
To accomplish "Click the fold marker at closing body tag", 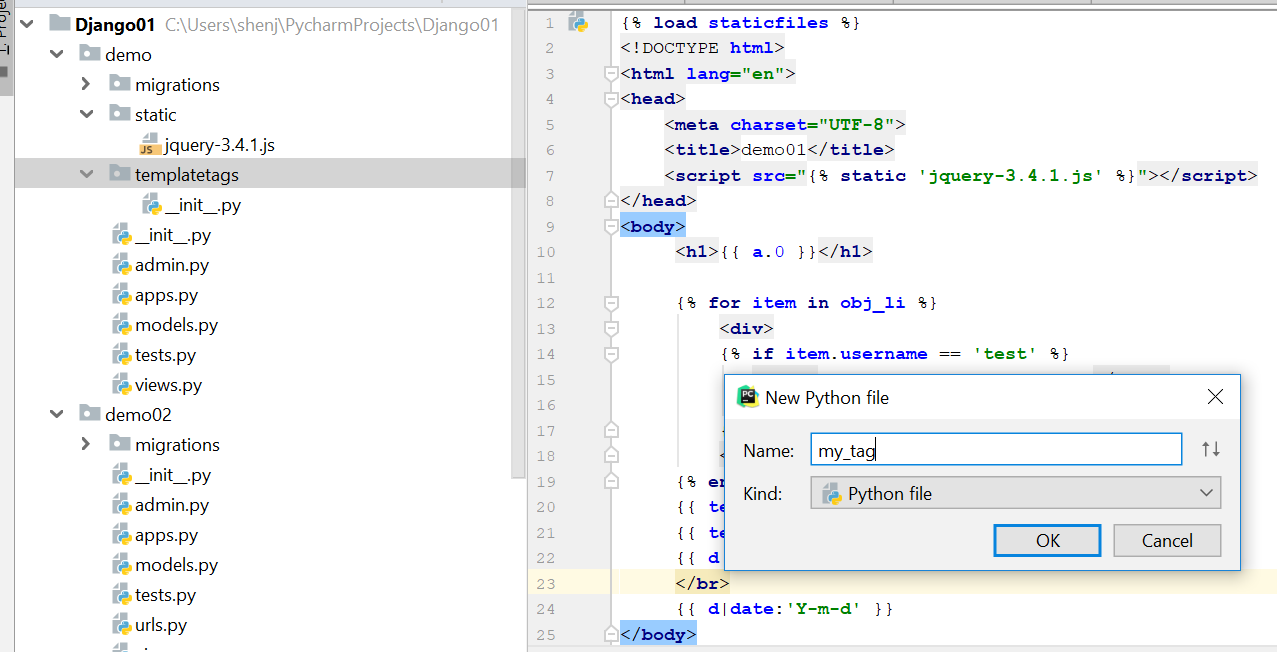I will (x=611, y=634).
